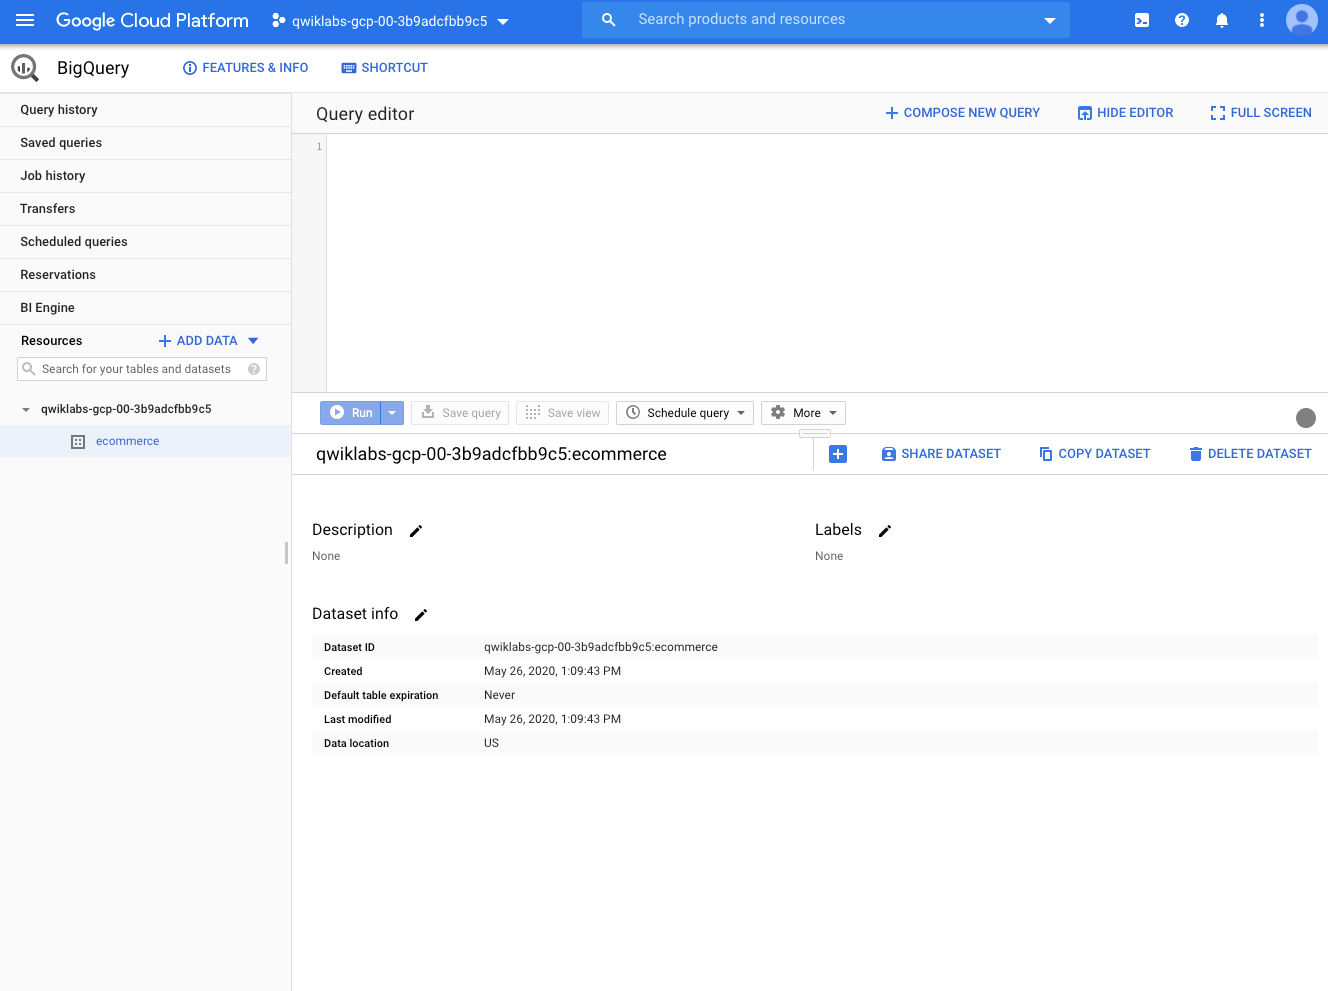Click the Share Dataset button
1328x991 pixels.
[x=940, y=454]
